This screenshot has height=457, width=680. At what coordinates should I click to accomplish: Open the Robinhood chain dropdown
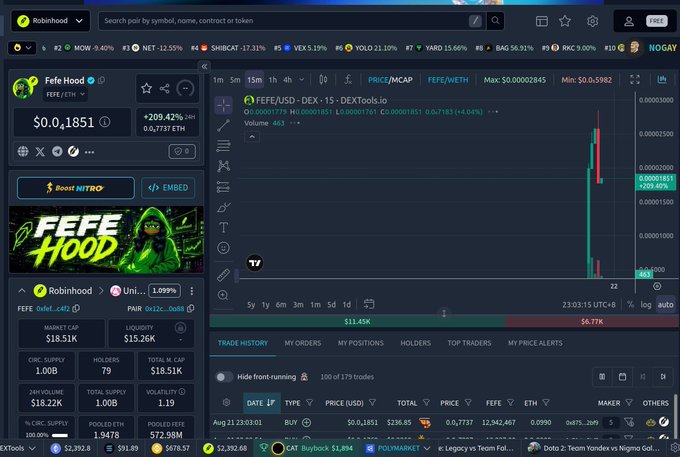pyautogui.click(x=50, y=20)
